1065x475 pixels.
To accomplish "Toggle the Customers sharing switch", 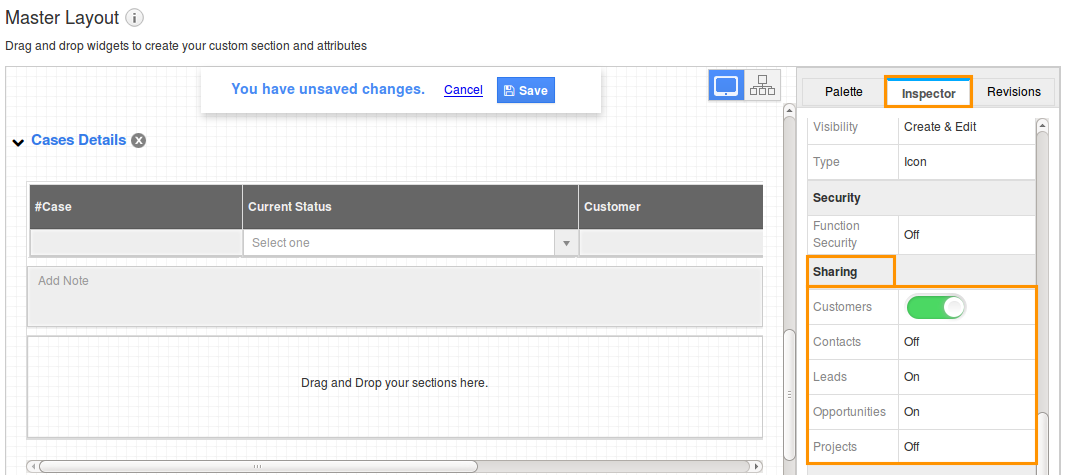I will tap(936, 307).
